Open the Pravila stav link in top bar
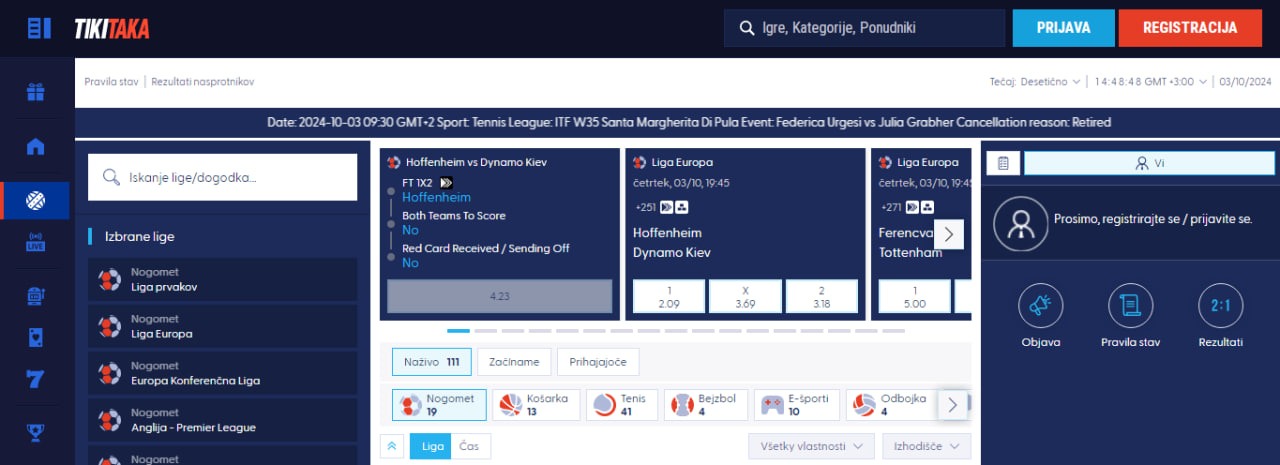Viewport: 1280px width, 465px height. (111, 82)
